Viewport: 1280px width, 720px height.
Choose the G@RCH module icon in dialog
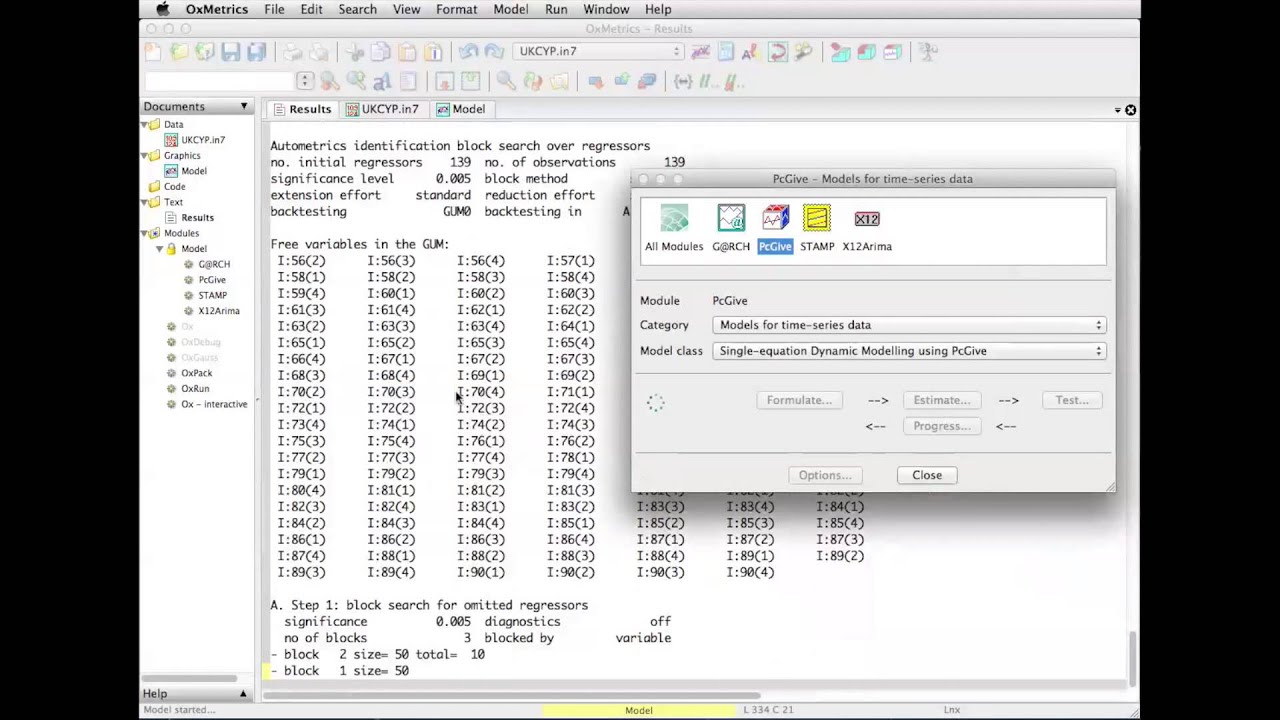731,219
